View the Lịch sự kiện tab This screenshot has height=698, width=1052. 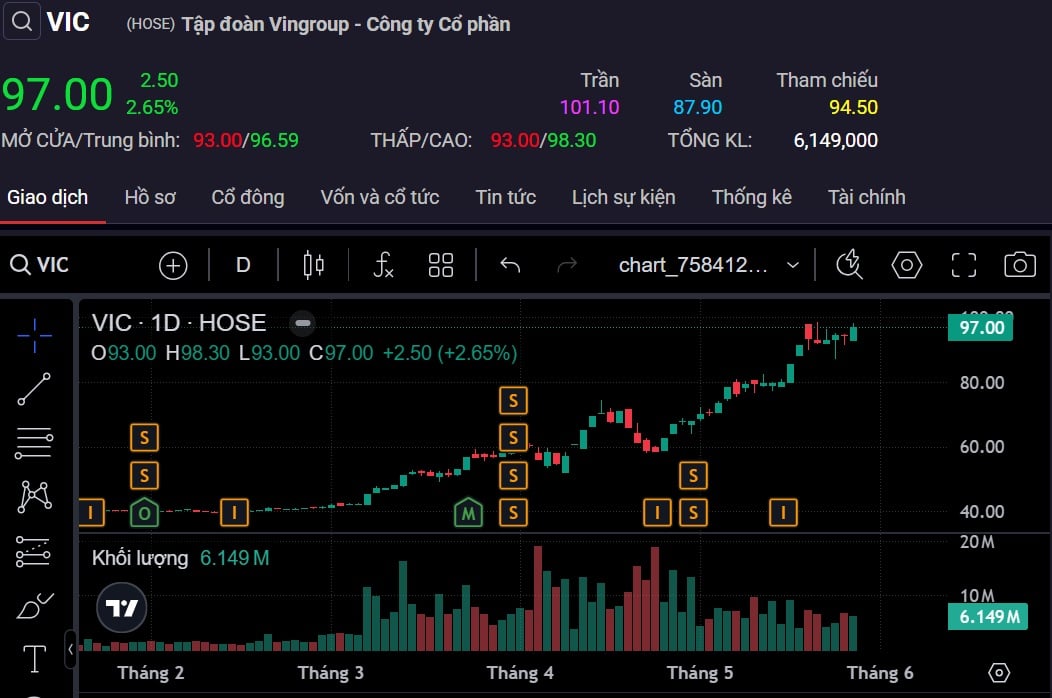pyautogui.click(x=624, y=197)
